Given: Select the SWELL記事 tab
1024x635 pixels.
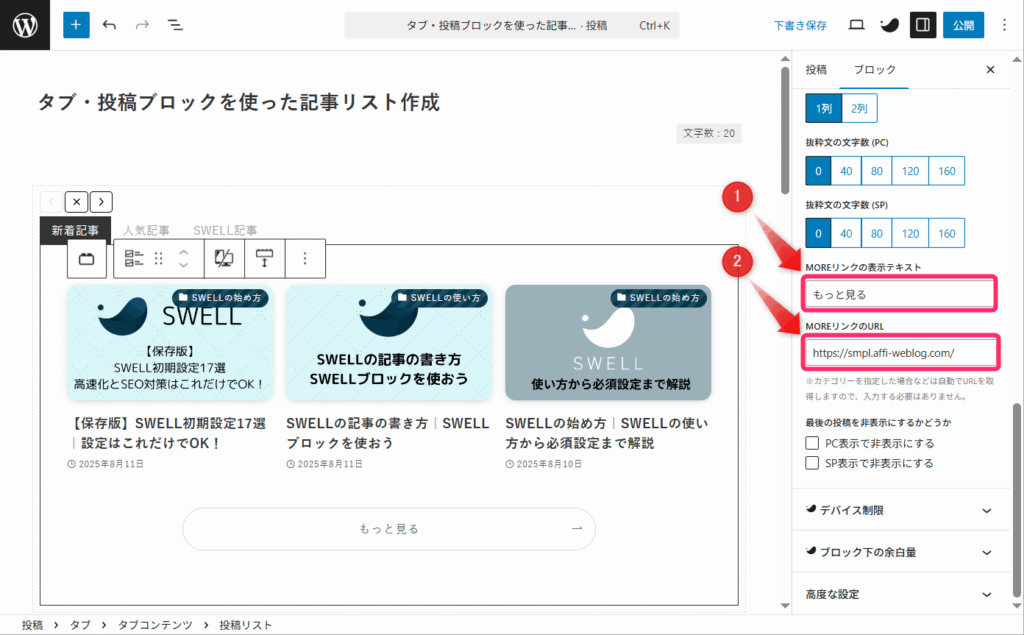Looking at the screenshot, I should [x=225, y=231].
